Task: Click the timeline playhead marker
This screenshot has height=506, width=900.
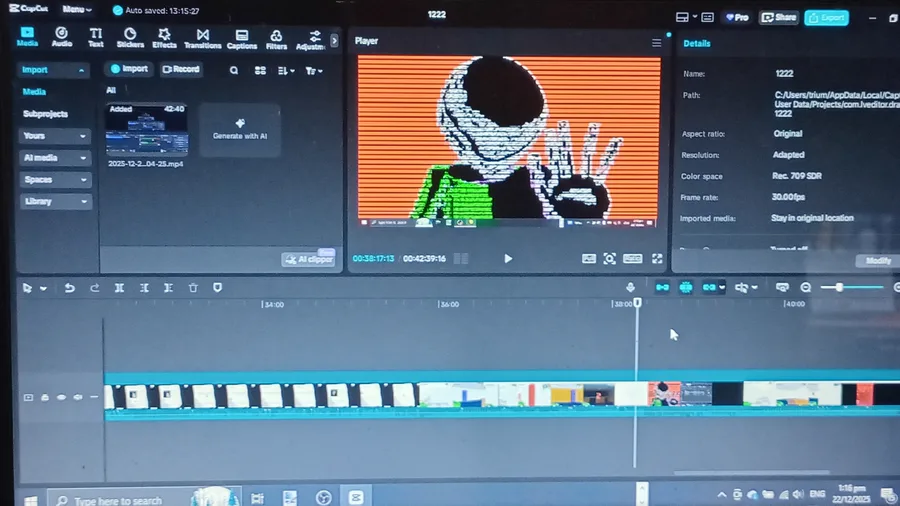Action: point(637,302)
